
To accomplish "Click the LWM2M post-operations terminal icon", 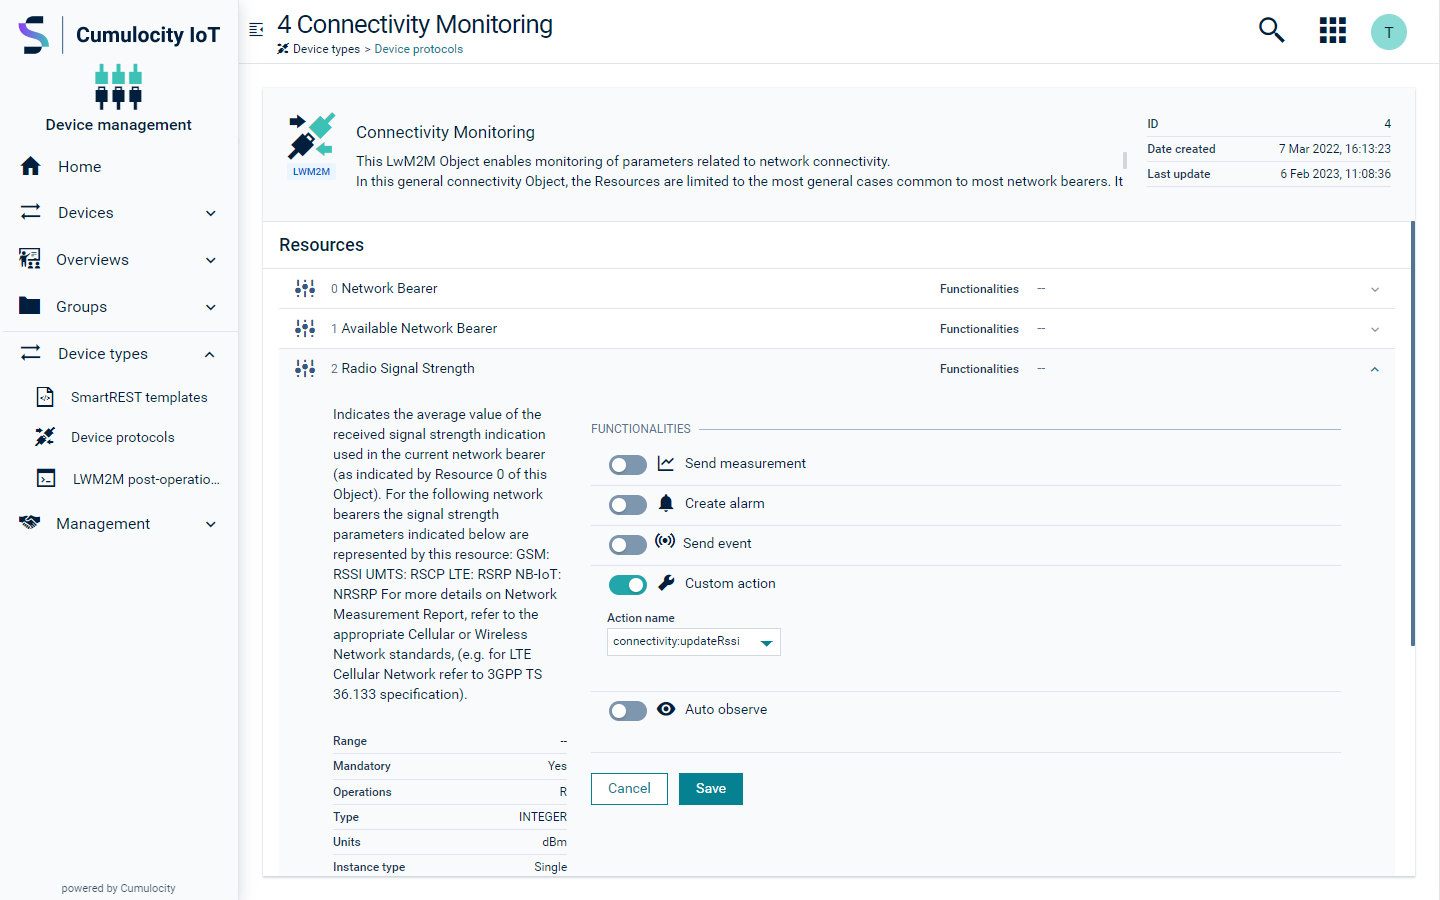I will pos(46,478).
